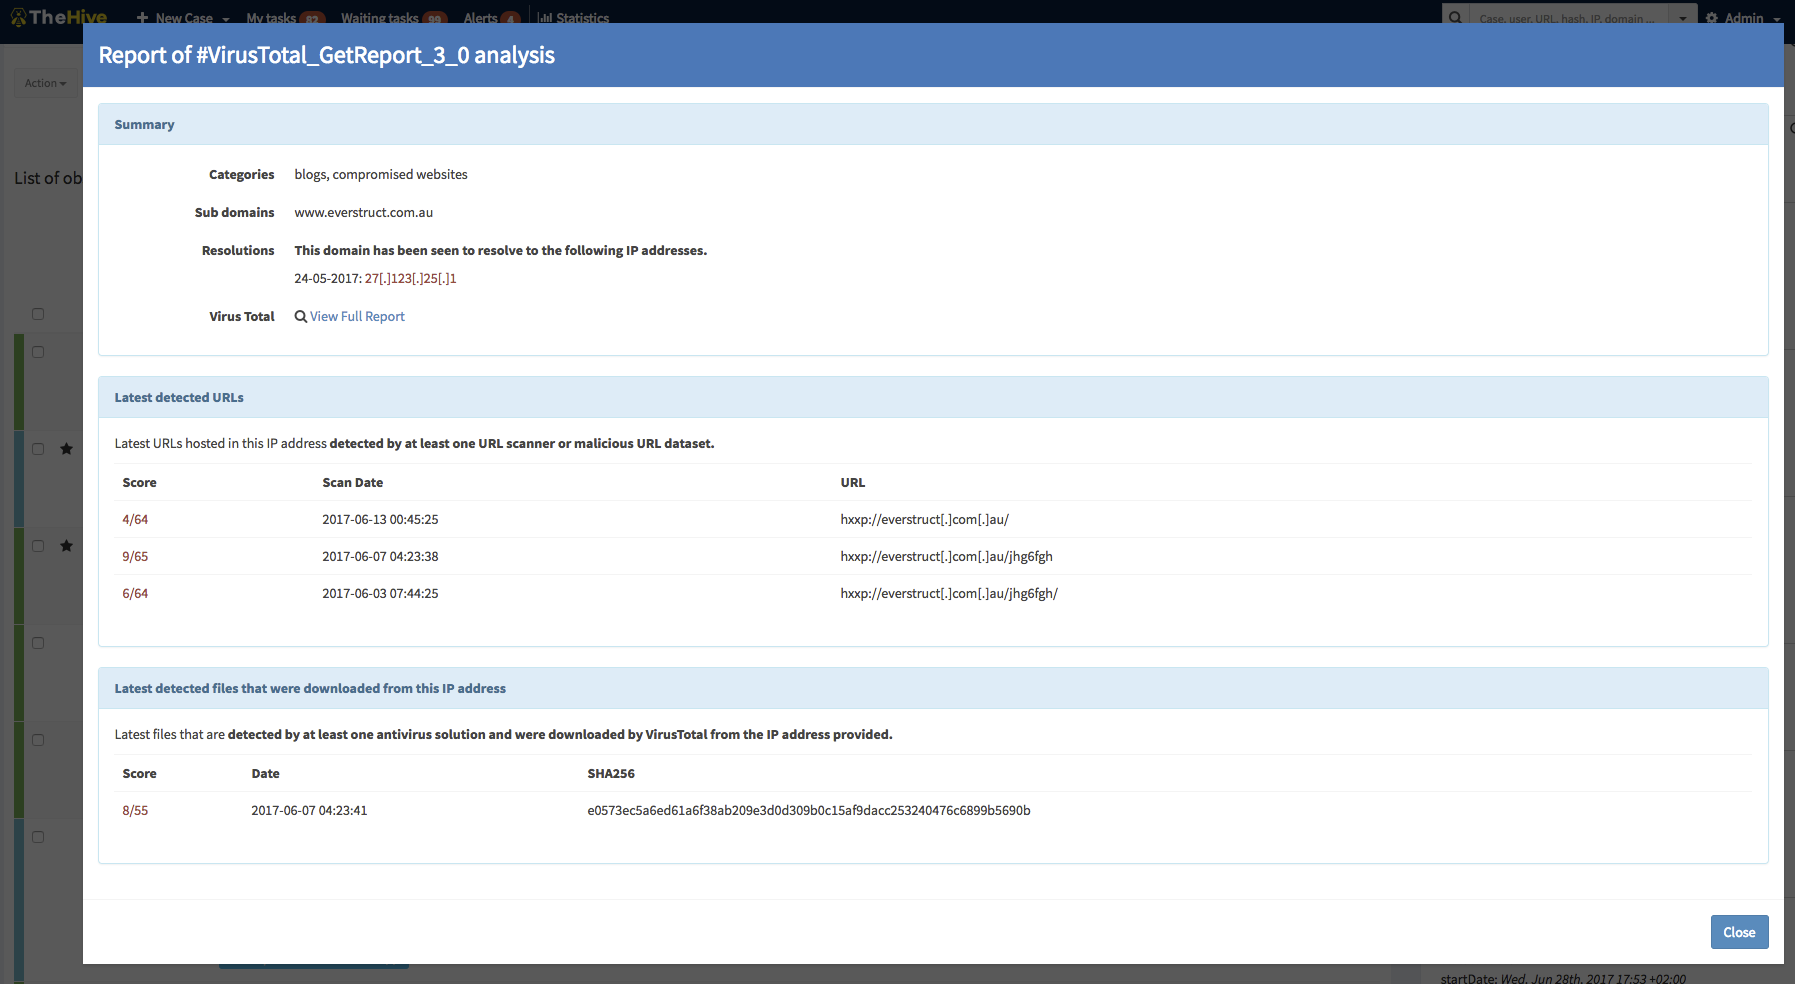The height and width of the screenshot is (984, 1795).
Task: Toggle the topmost select-all checkbox in list
Action: 38,314
